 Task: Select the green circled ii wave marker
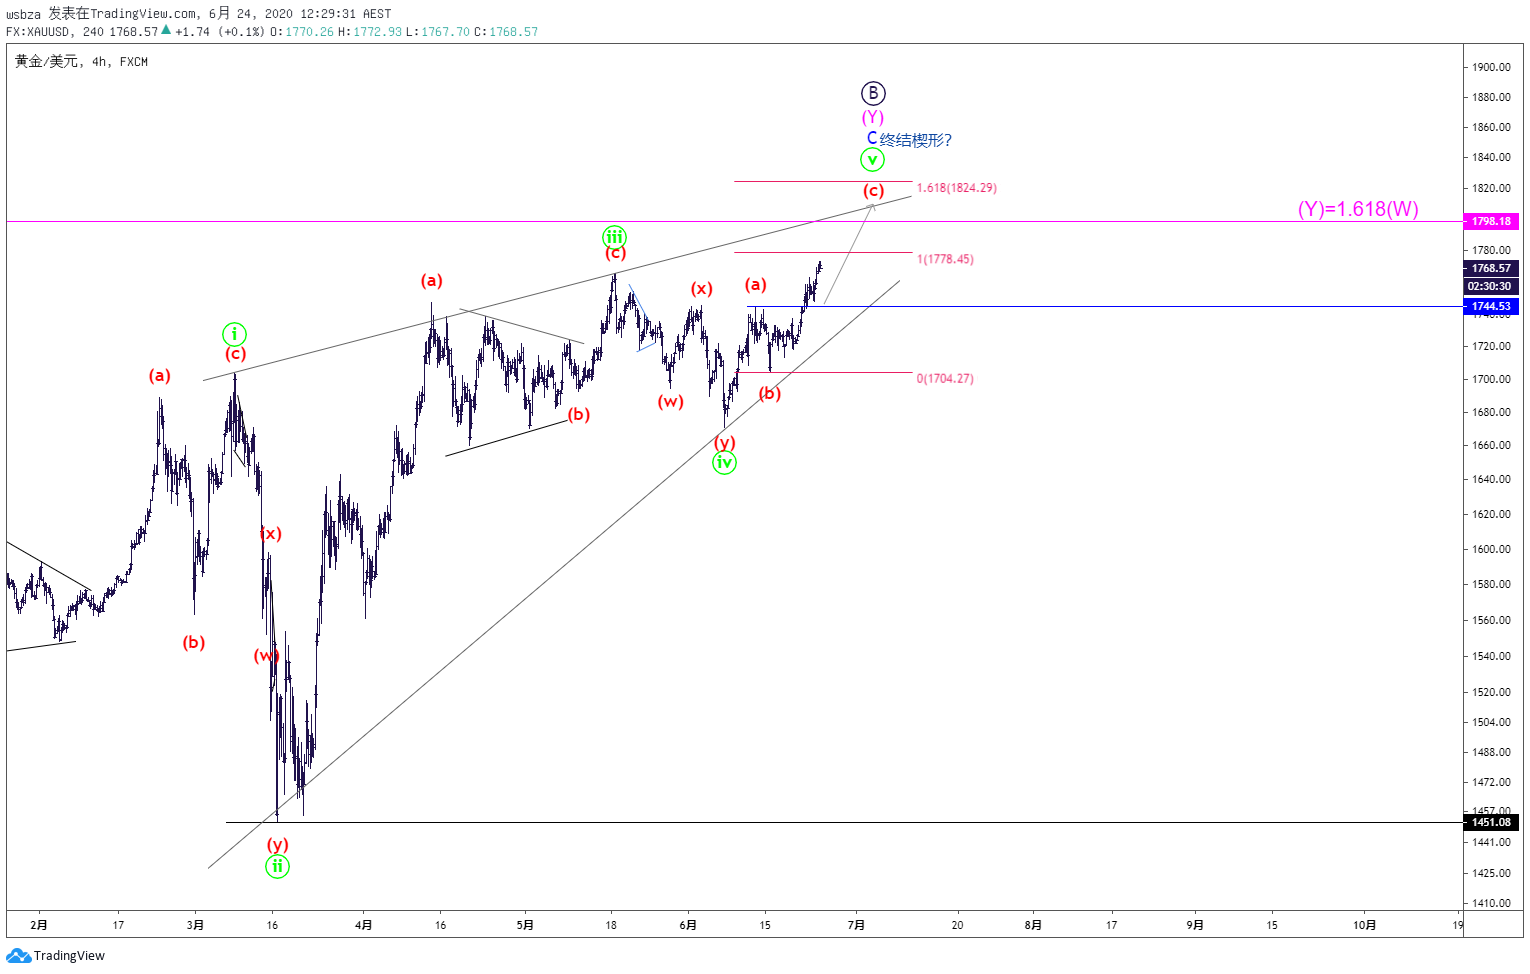(277, 867)
